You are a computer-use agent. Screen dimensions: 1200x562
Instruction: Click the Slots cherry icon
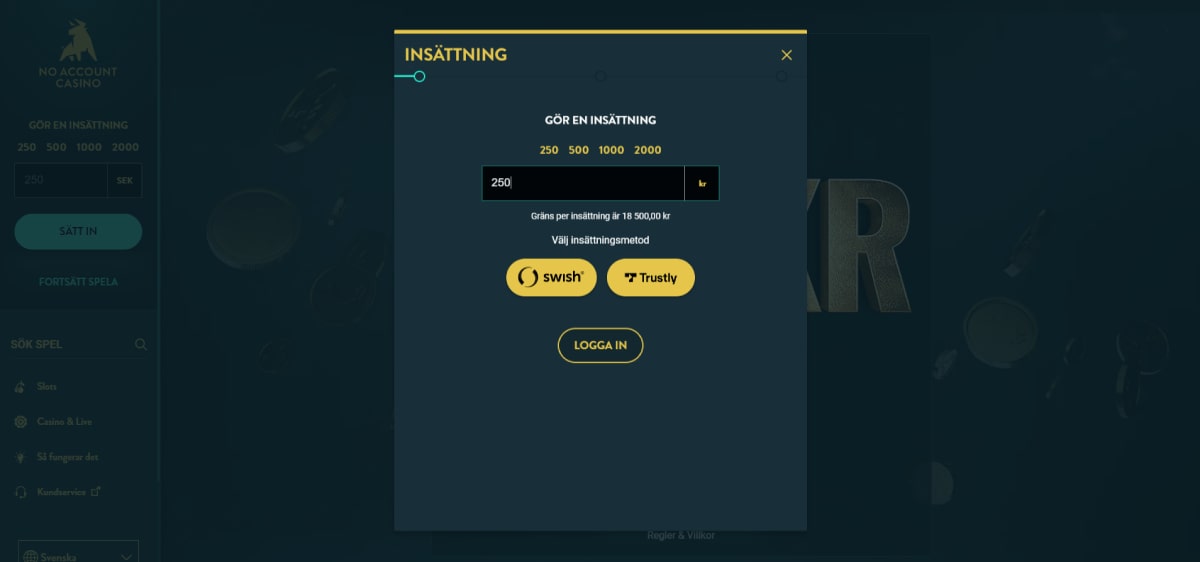[21, 387]
